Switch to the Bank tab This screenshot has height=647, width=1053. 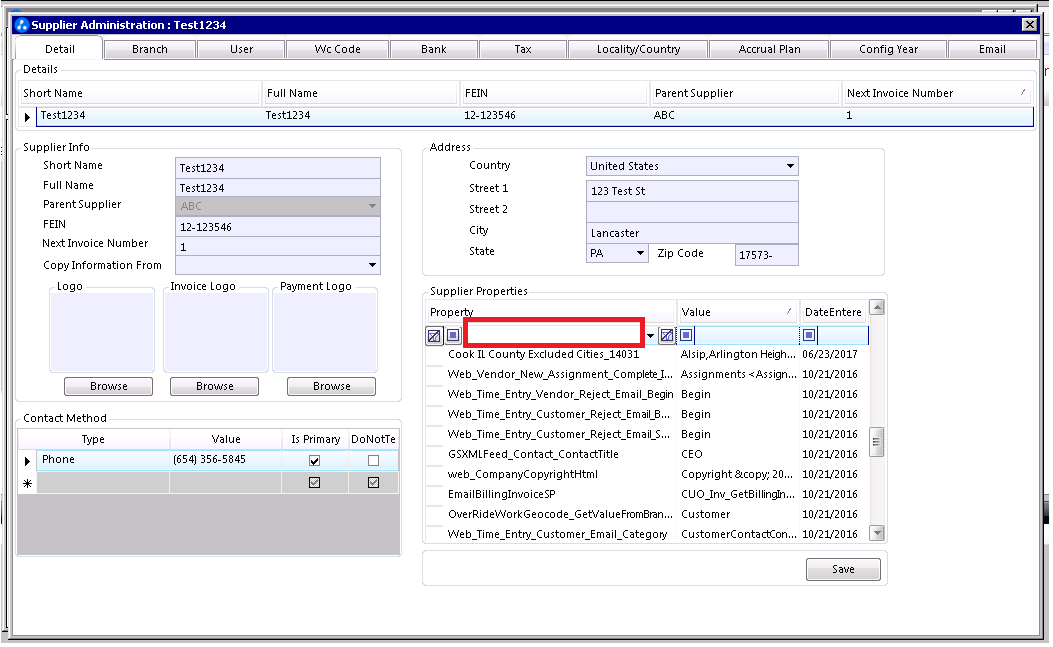pyautogui.click(x=434, y=50)
